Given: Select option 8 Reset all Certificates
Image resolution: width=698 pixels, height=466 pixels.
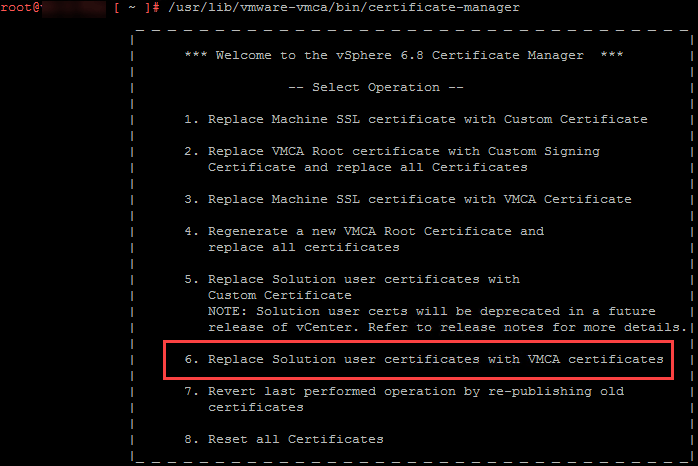Looking at the screenshot, I should 284,439.
